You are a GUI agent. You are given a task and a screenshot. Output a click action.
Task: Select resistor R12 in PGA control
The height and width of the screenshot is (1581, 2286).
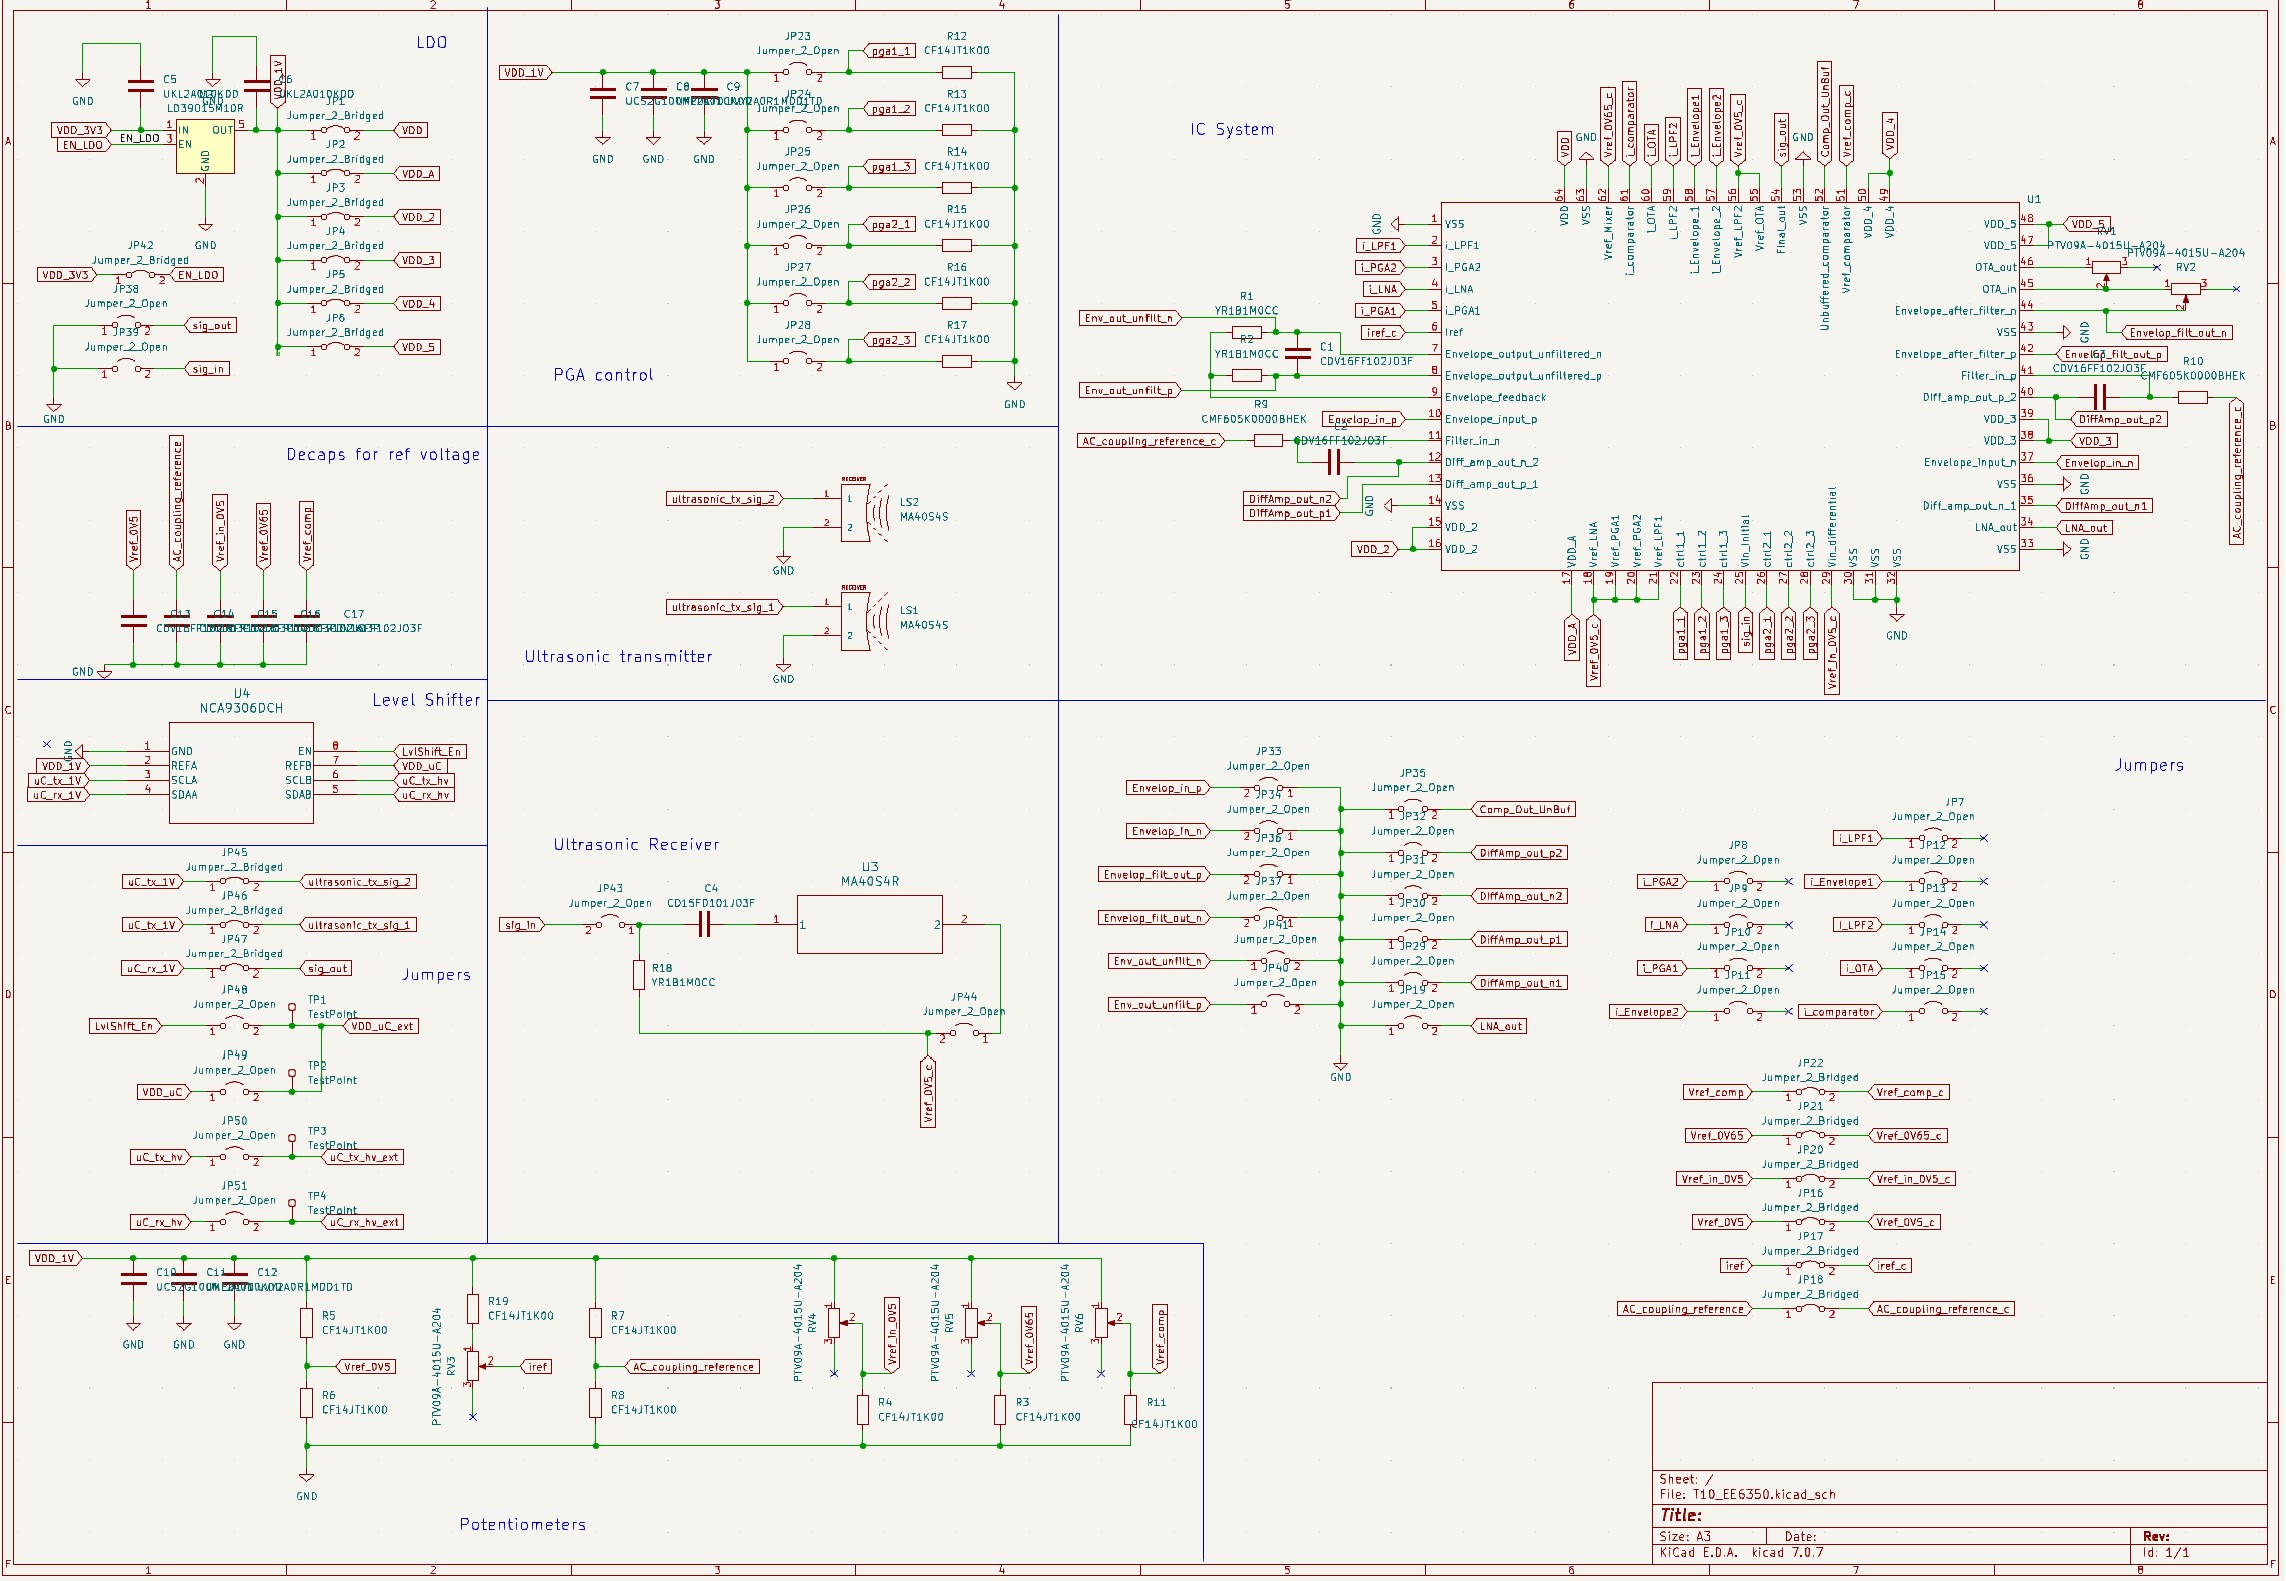(x=957, y=72)
